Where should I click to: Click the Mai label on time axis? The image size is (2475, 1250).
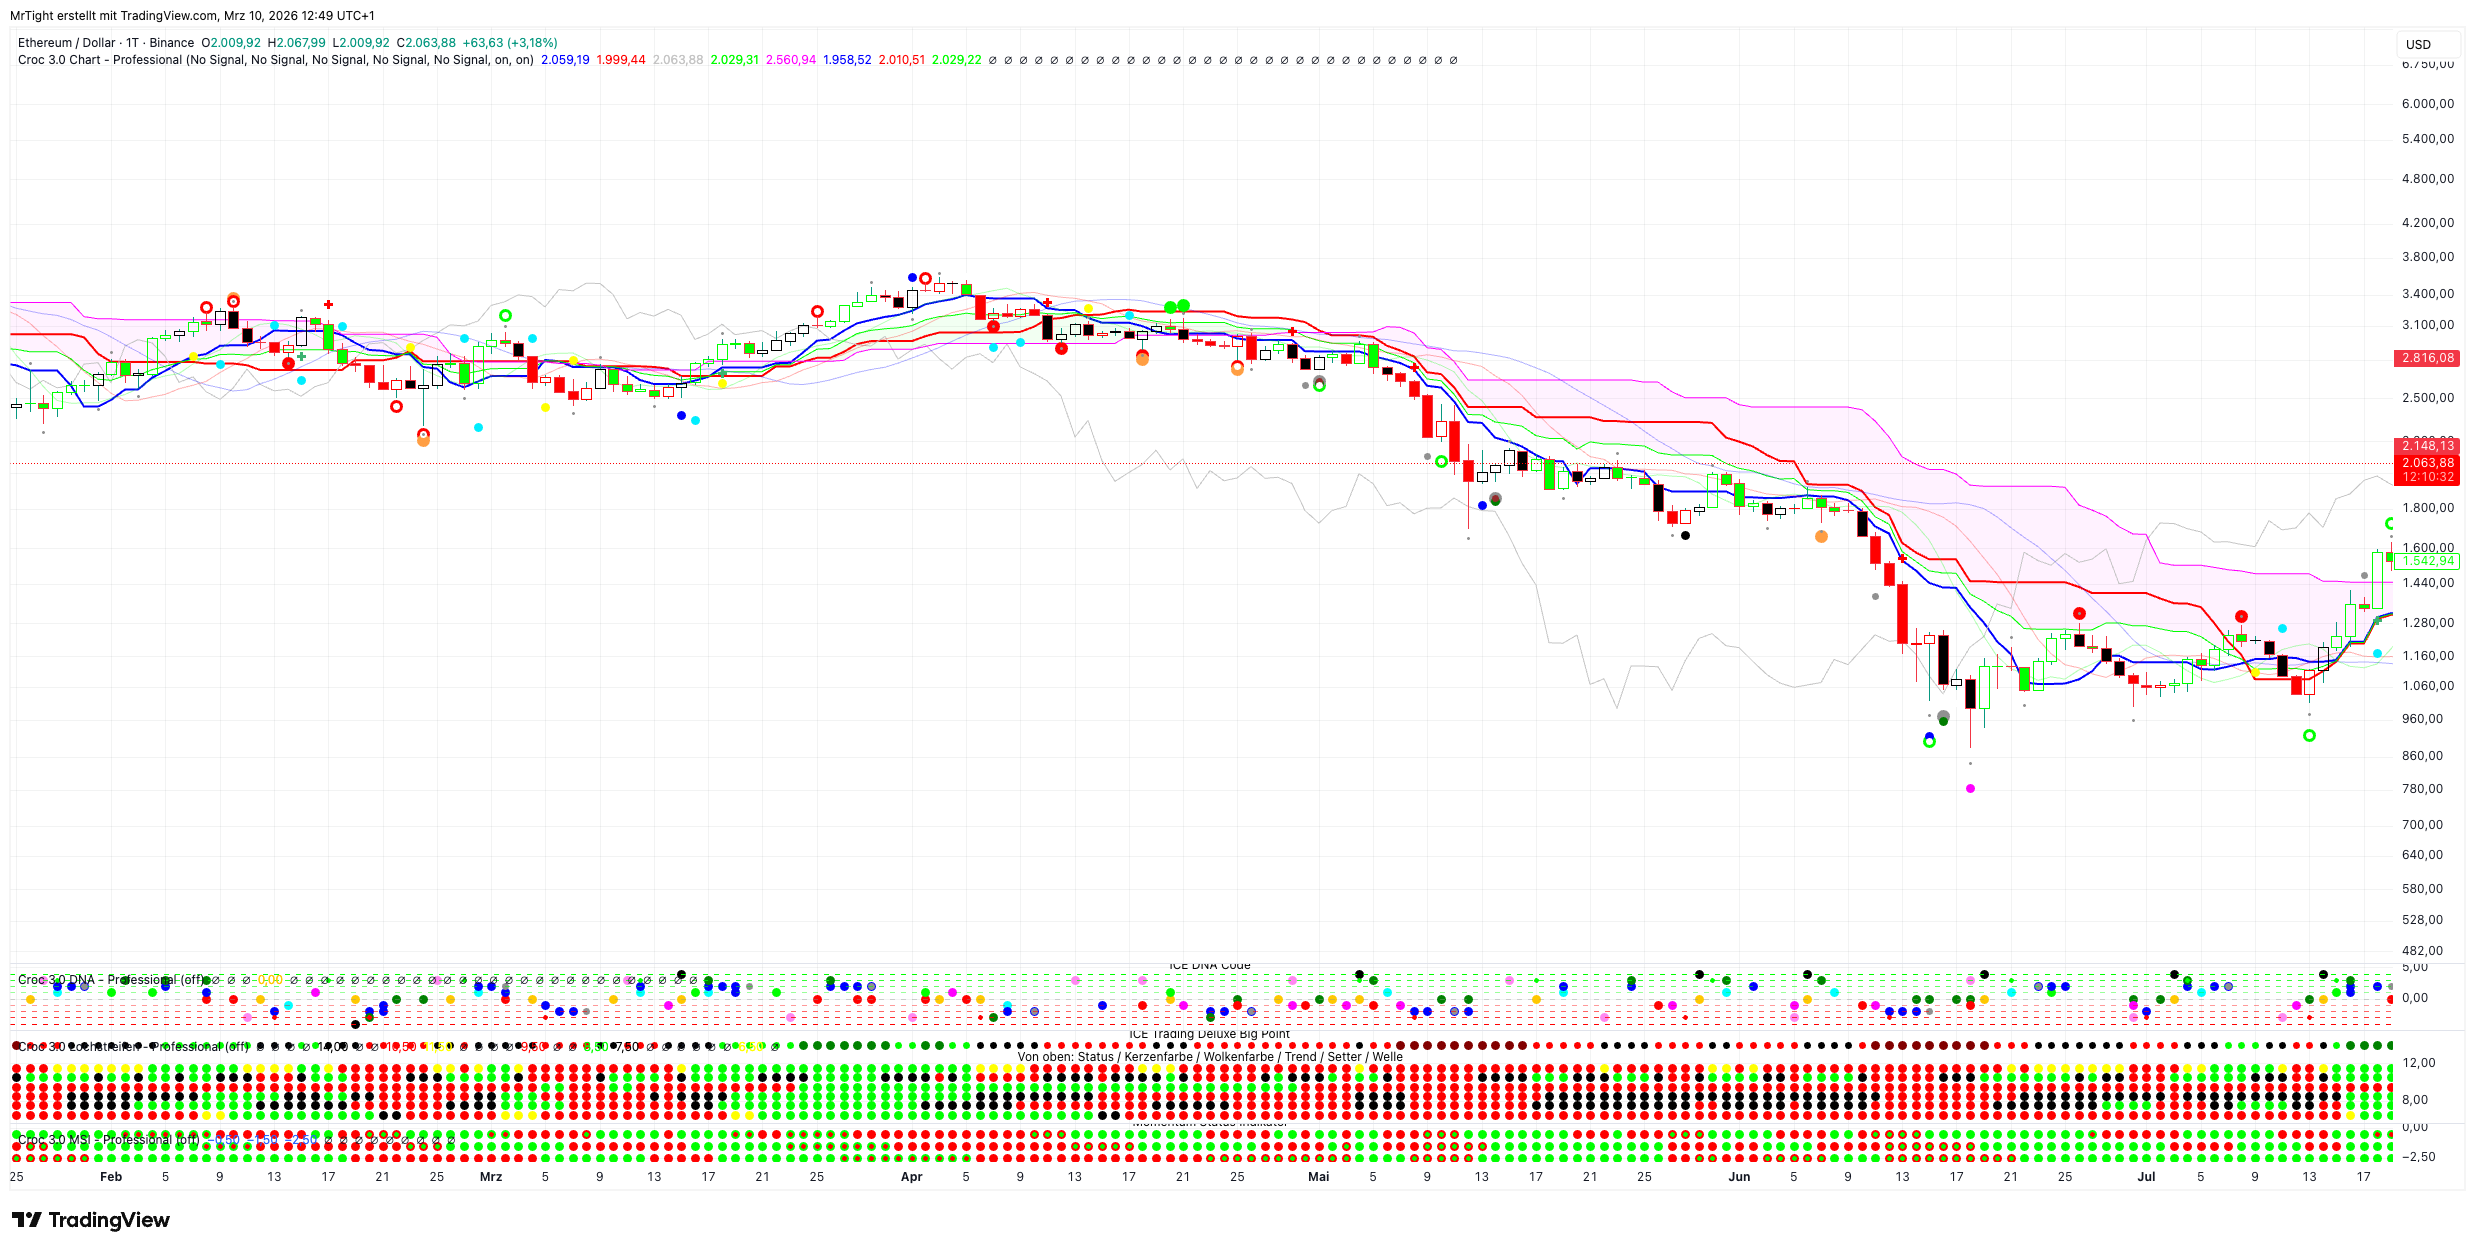pyautogui.click(x=1318, y=1177)
